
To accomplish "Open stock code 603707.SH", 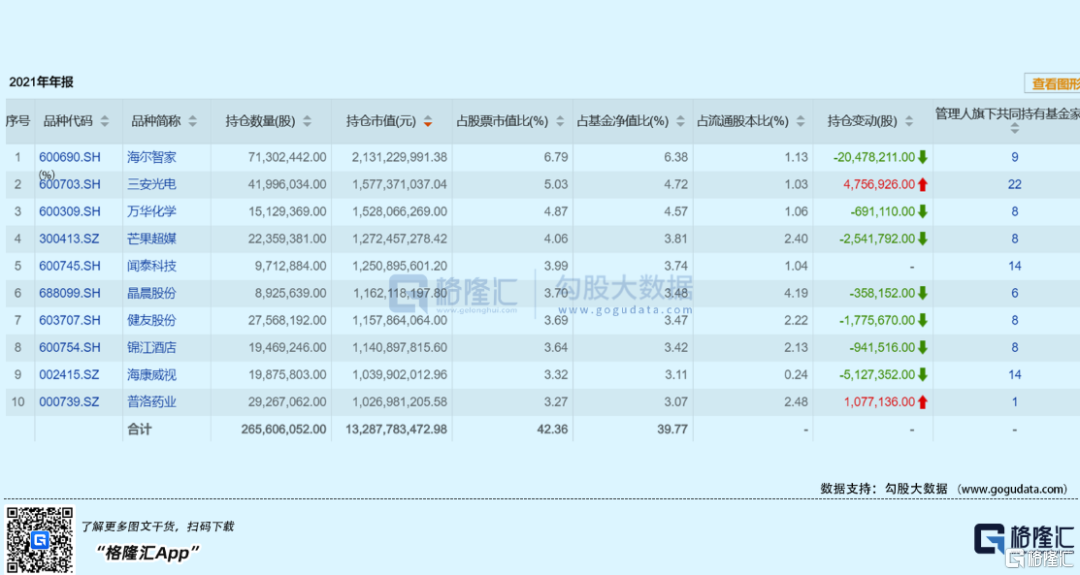I will point(70,320).
